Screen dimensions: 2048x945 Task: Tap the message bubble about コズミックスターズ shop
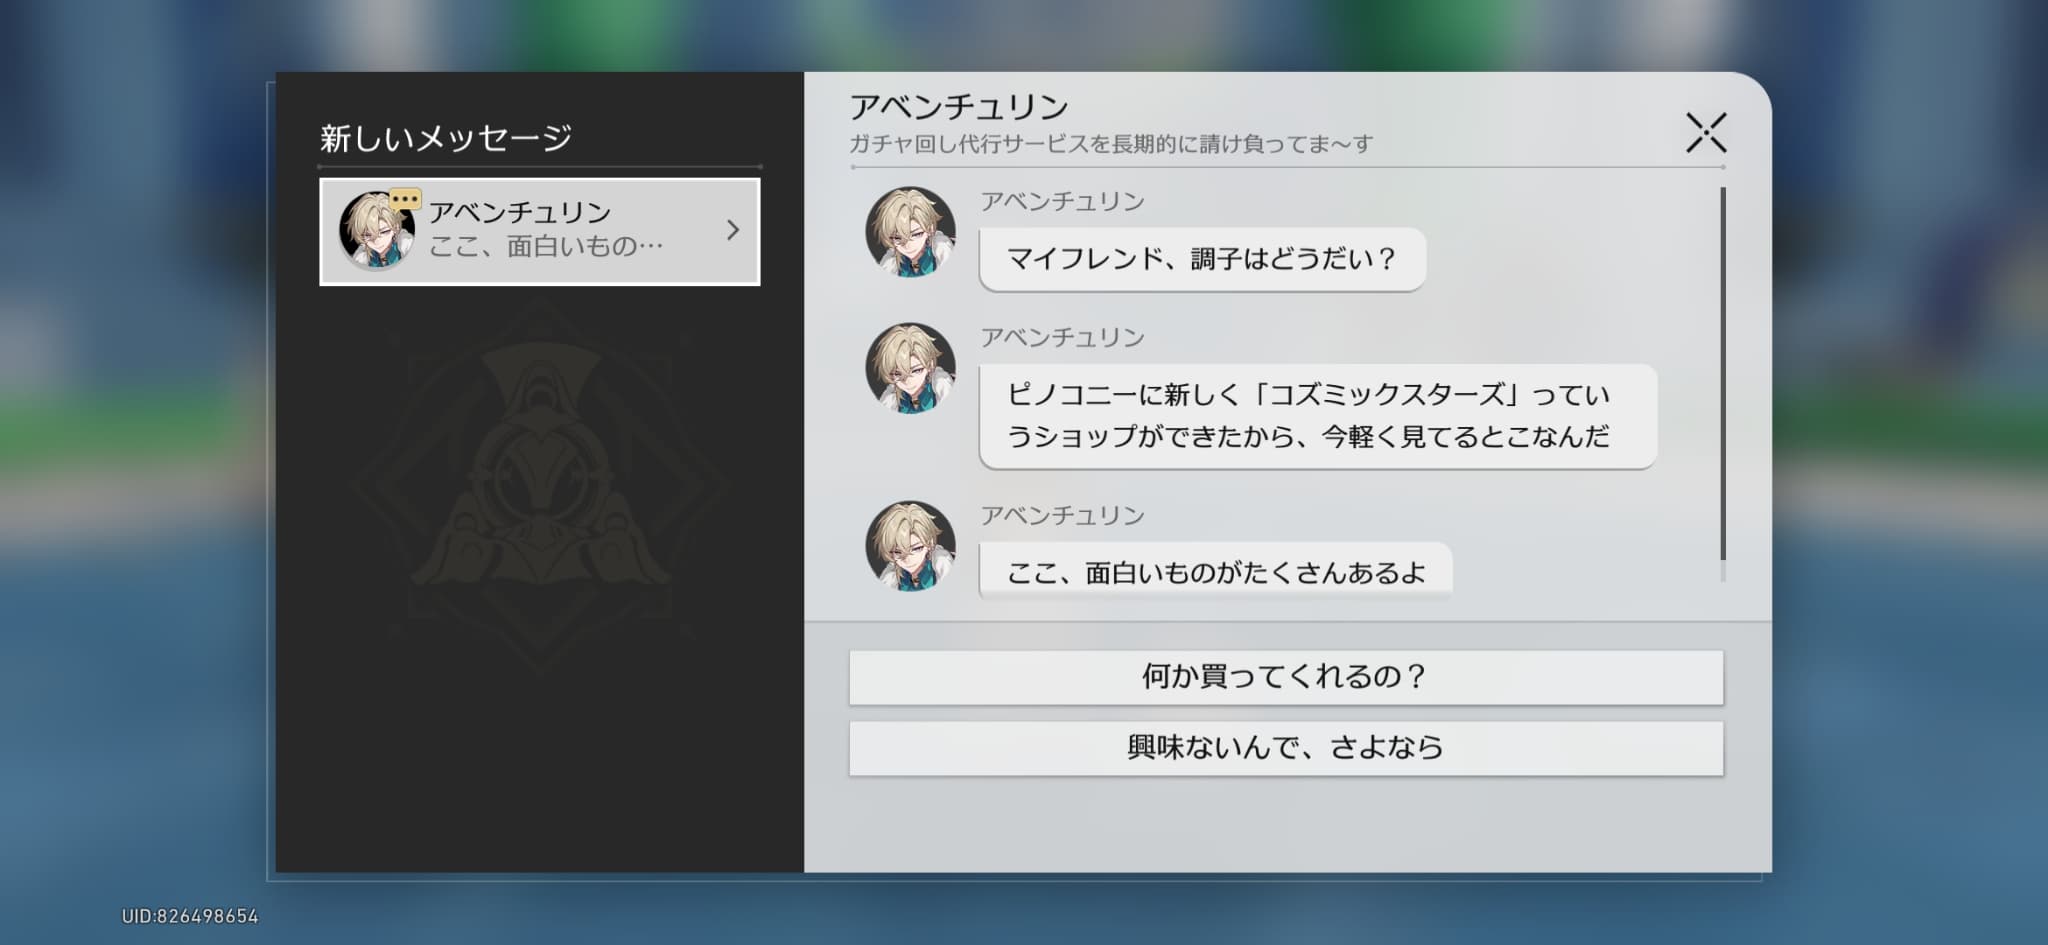pyautogui.click(x=1317, y=416)
